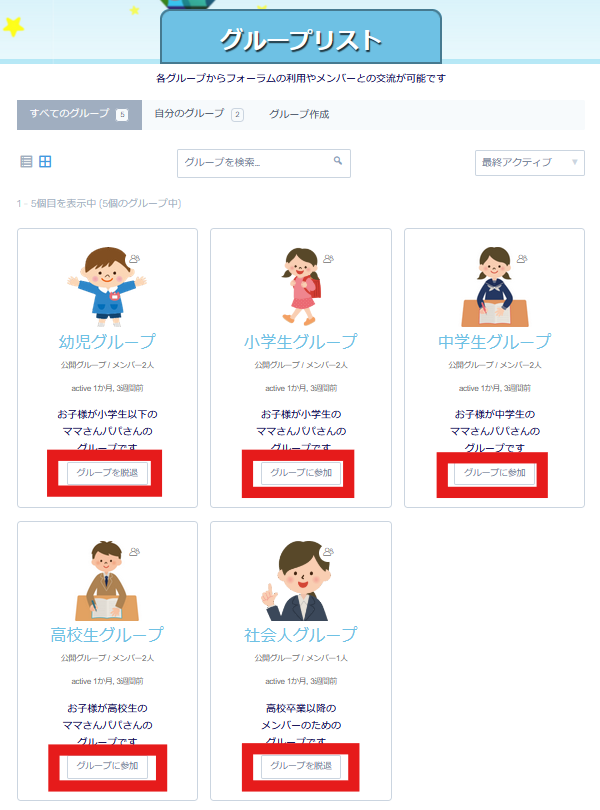The height and width of the screenshot is (810, 600).
Task: Leave 幼児グループ with グループを脱退 button
Action: [x=108, y=473]
